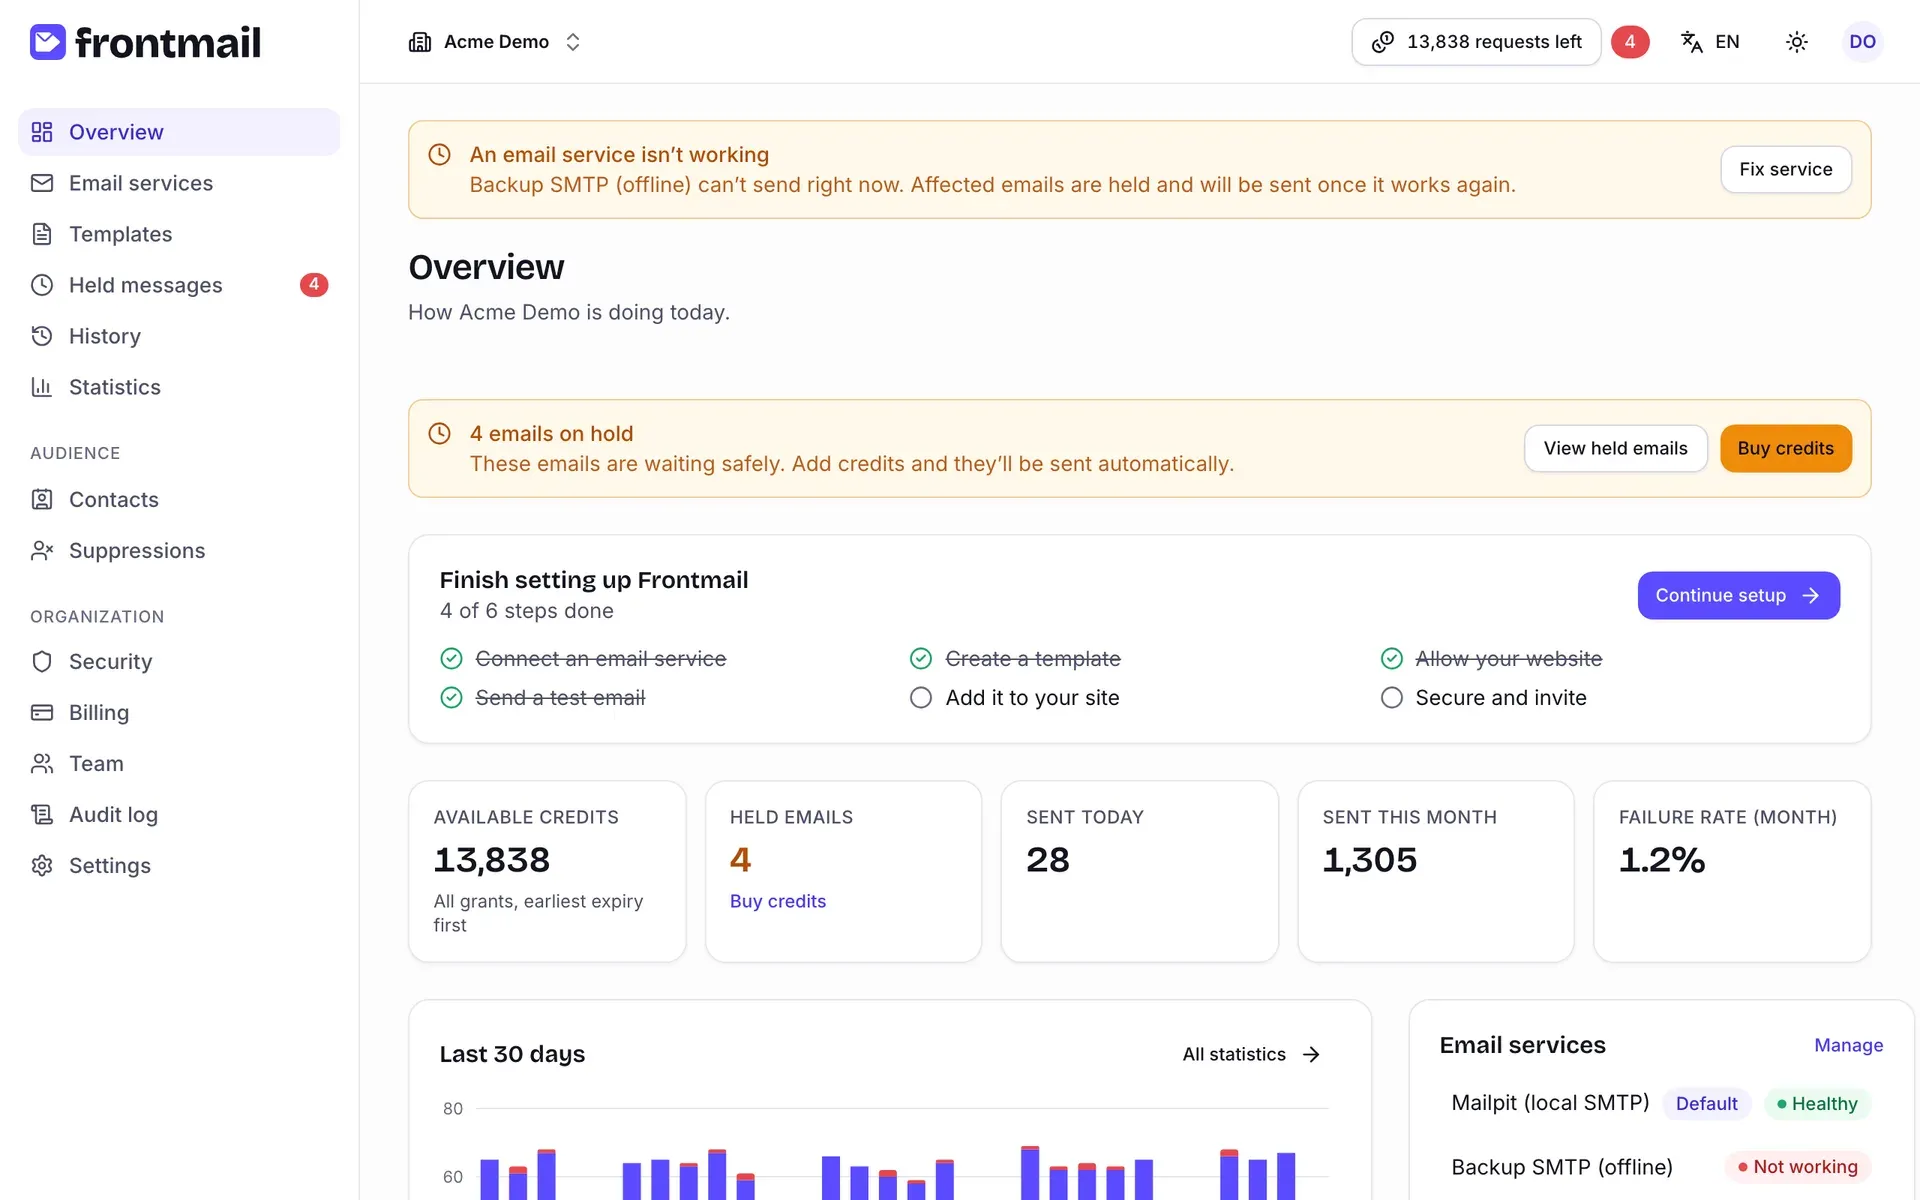Click the Default badge beside Mailpit
Image resolution: width=1920 pixels, height=1200 pixels.
[x=1706, y=1104]
